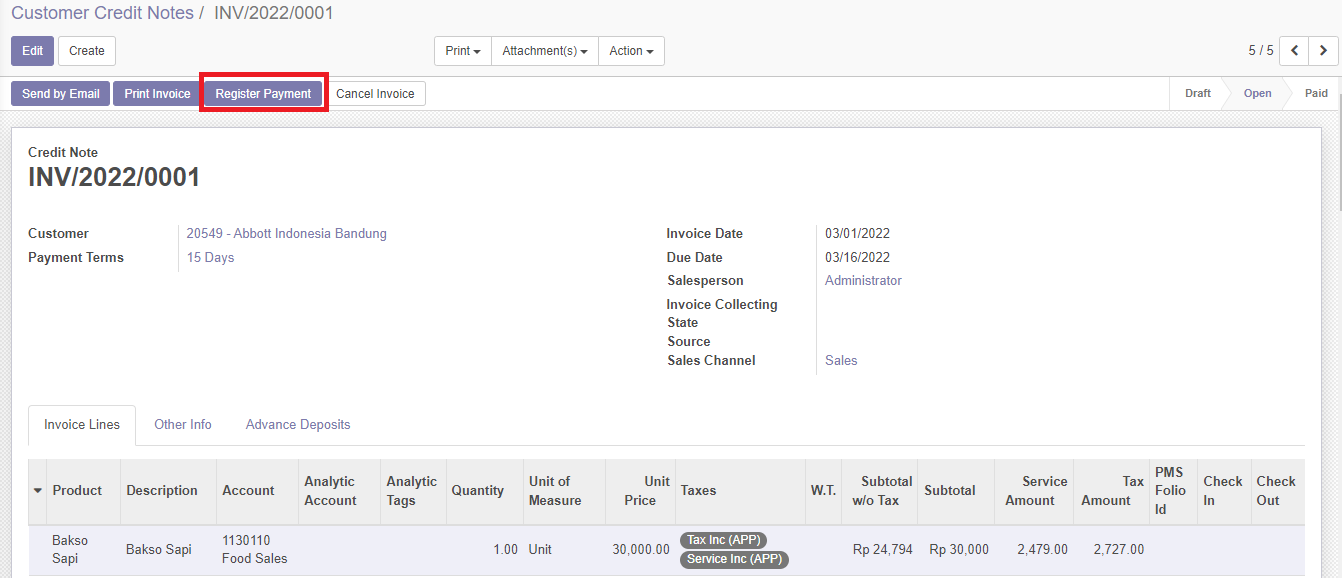Click the Register Payment button
Image resolution: width=1342 pixels, height=578 pixels.
coord(263,94)
